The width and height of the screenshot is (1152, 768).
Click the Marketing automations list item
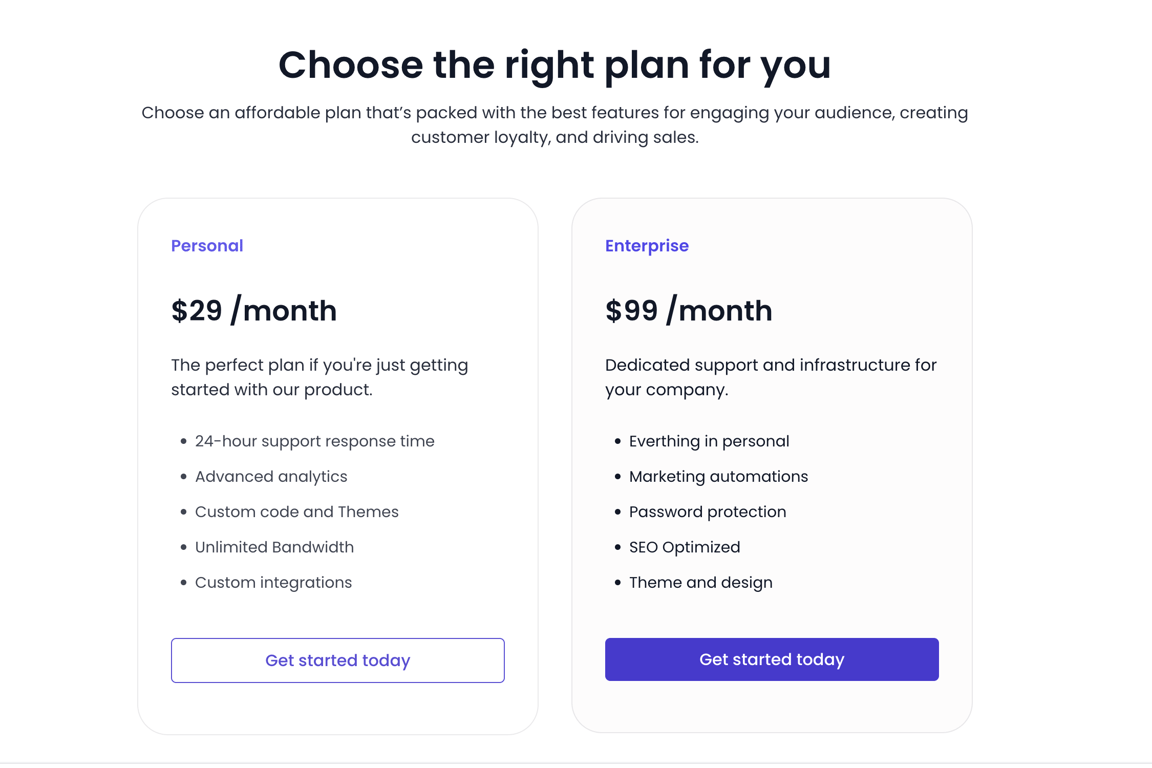pos(719,476)
